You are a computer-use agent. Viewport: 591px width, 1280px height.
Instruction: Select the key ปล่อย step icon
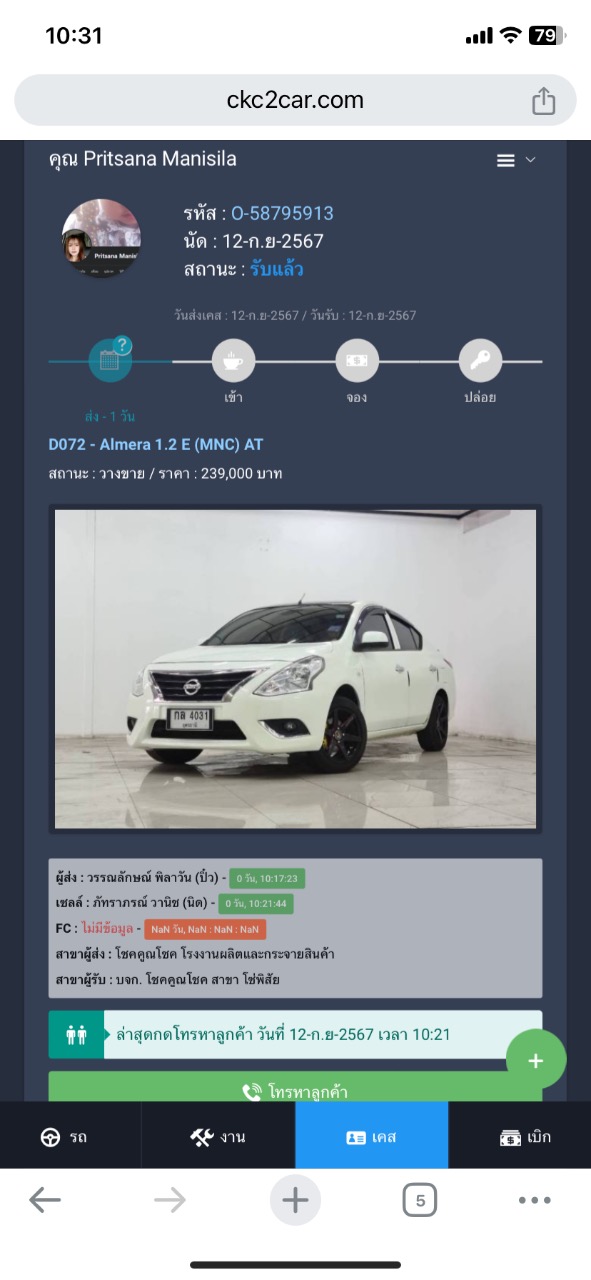tap(480, 361)
